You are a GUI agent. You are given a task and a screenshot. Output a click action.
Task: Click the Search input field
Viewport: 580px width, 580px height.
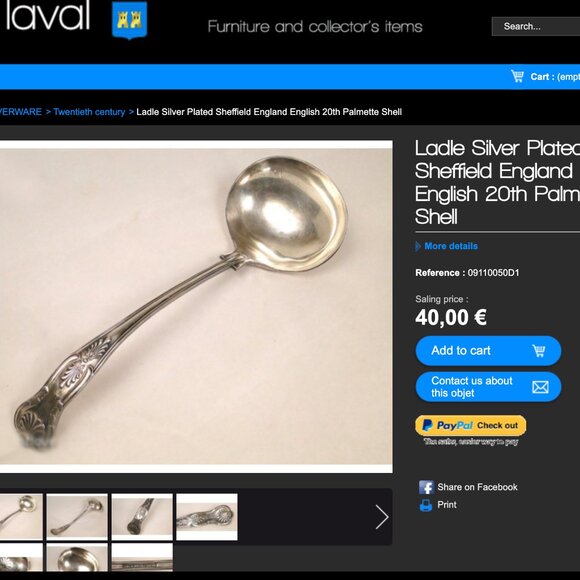point(536,27)
